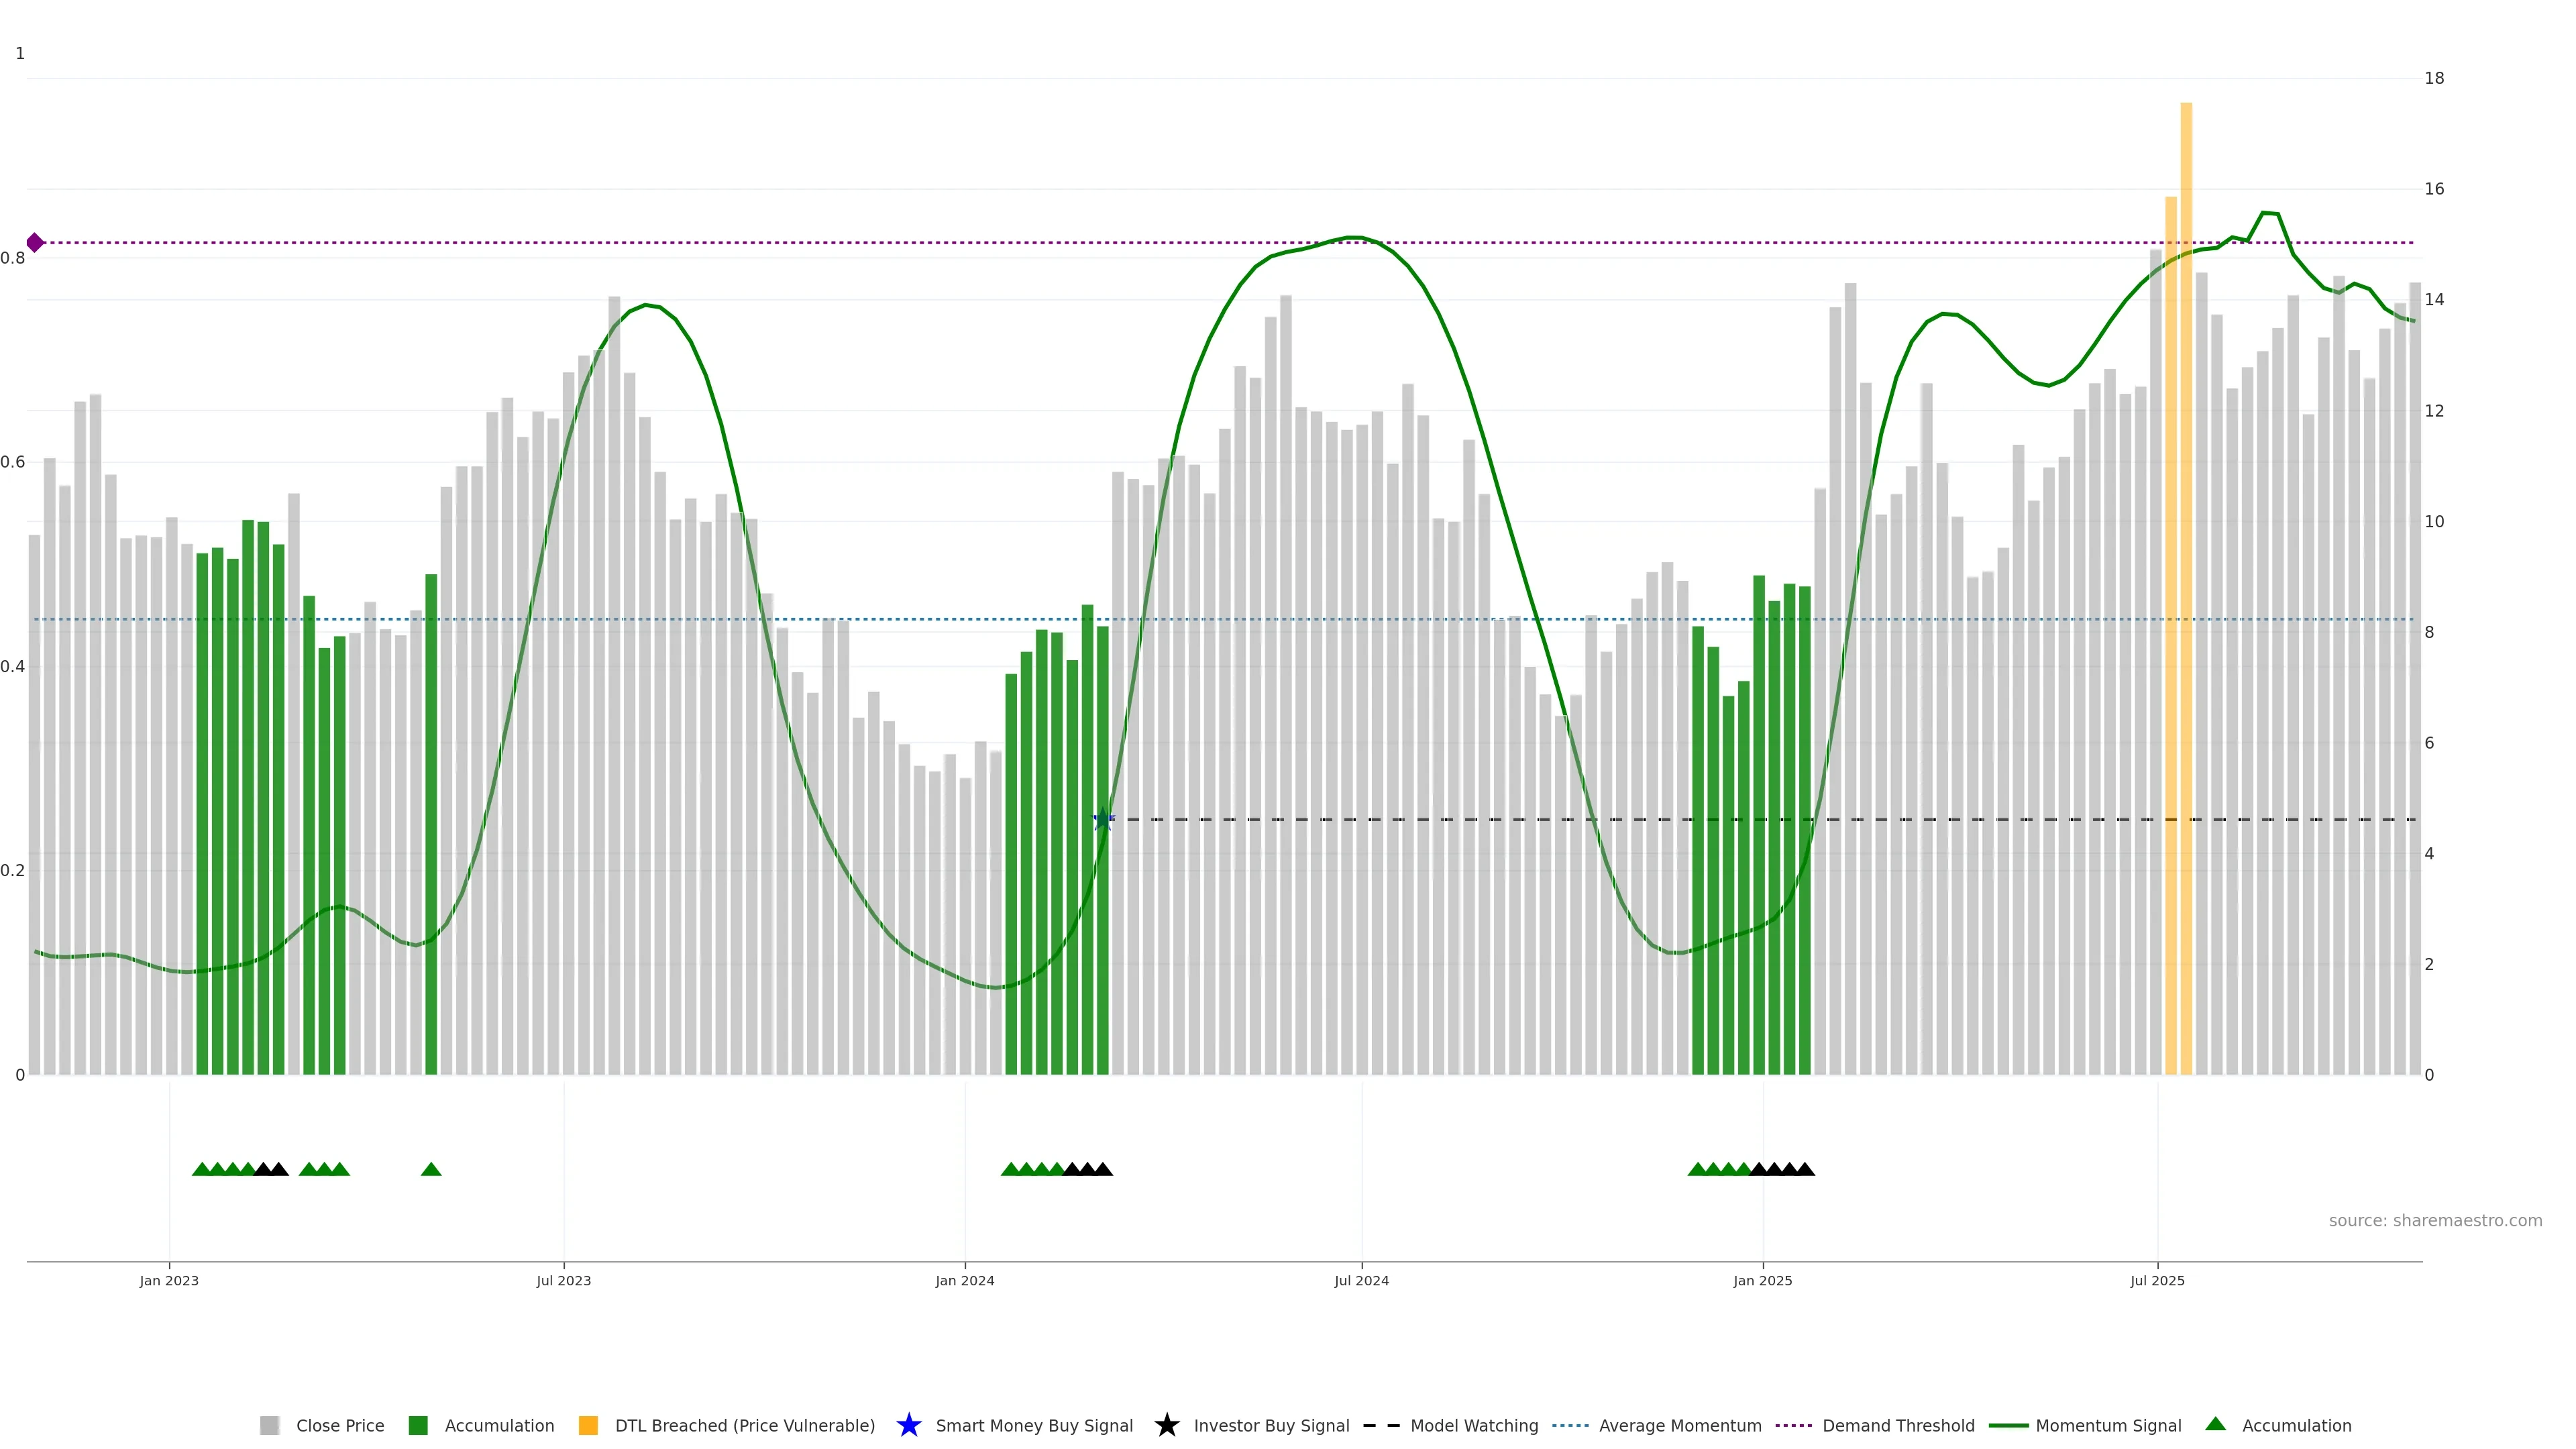Click the Jan 2025 x-axis label
Viewport: 2576px width, 1449px height.
[1762, 1280]
